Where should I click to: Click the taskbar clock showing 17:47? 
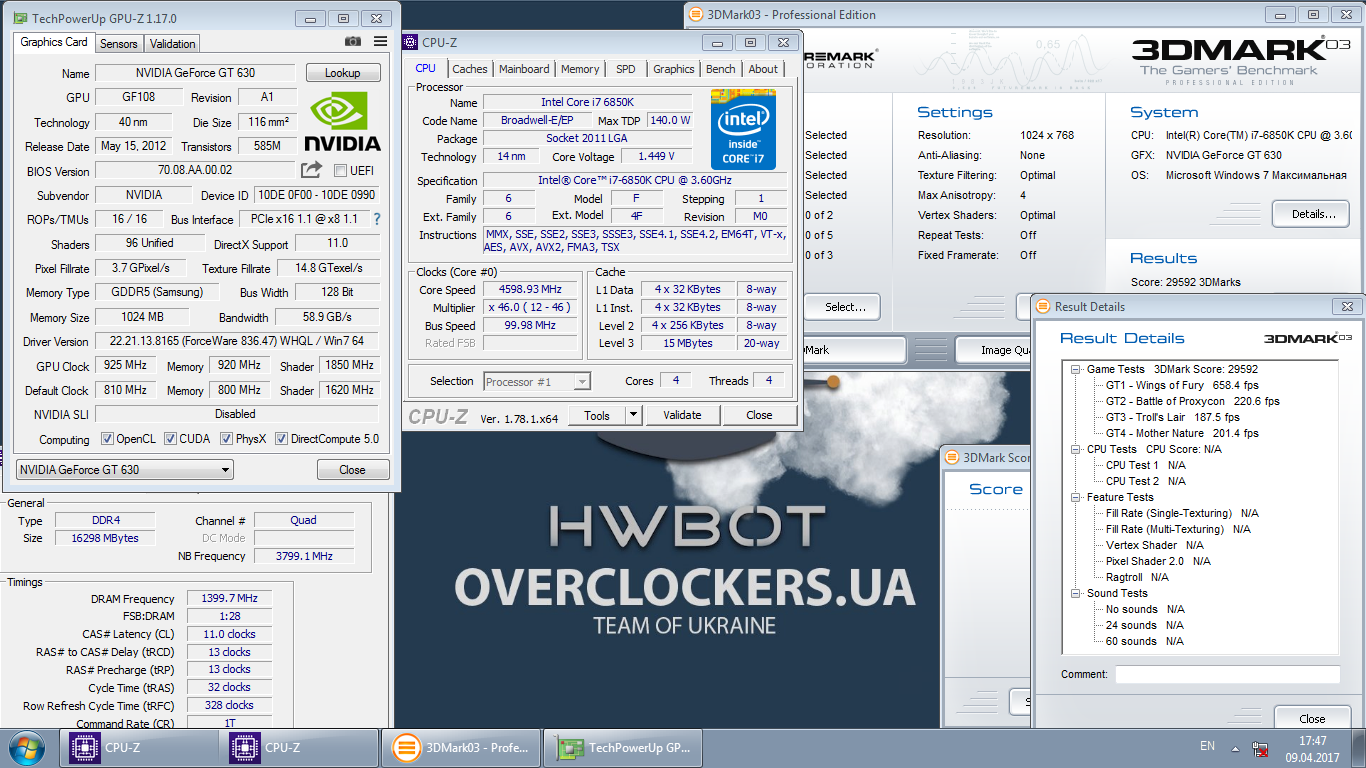[x=1312, y=741]
